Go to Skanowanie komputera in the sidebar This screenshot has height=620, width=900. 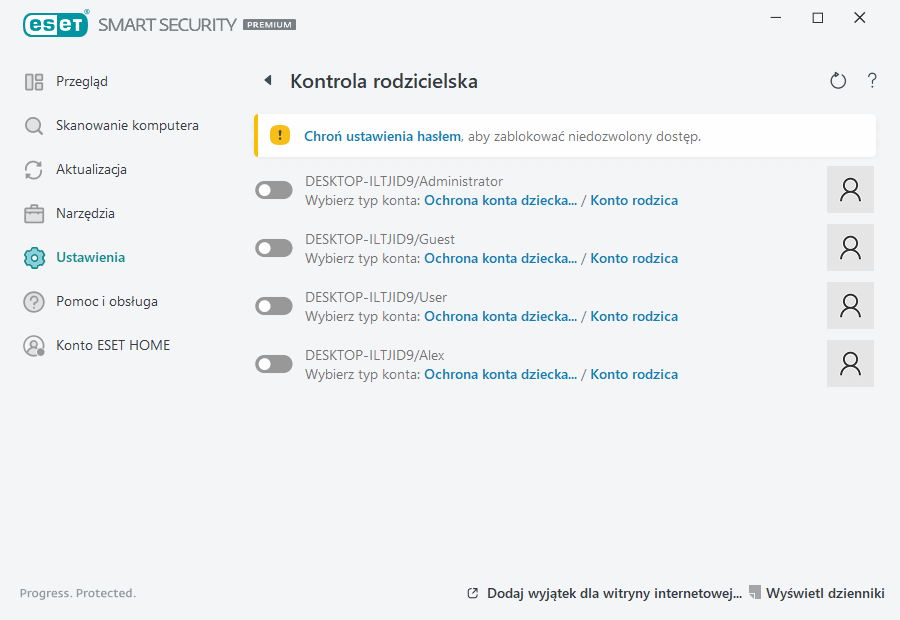[126, 126]
